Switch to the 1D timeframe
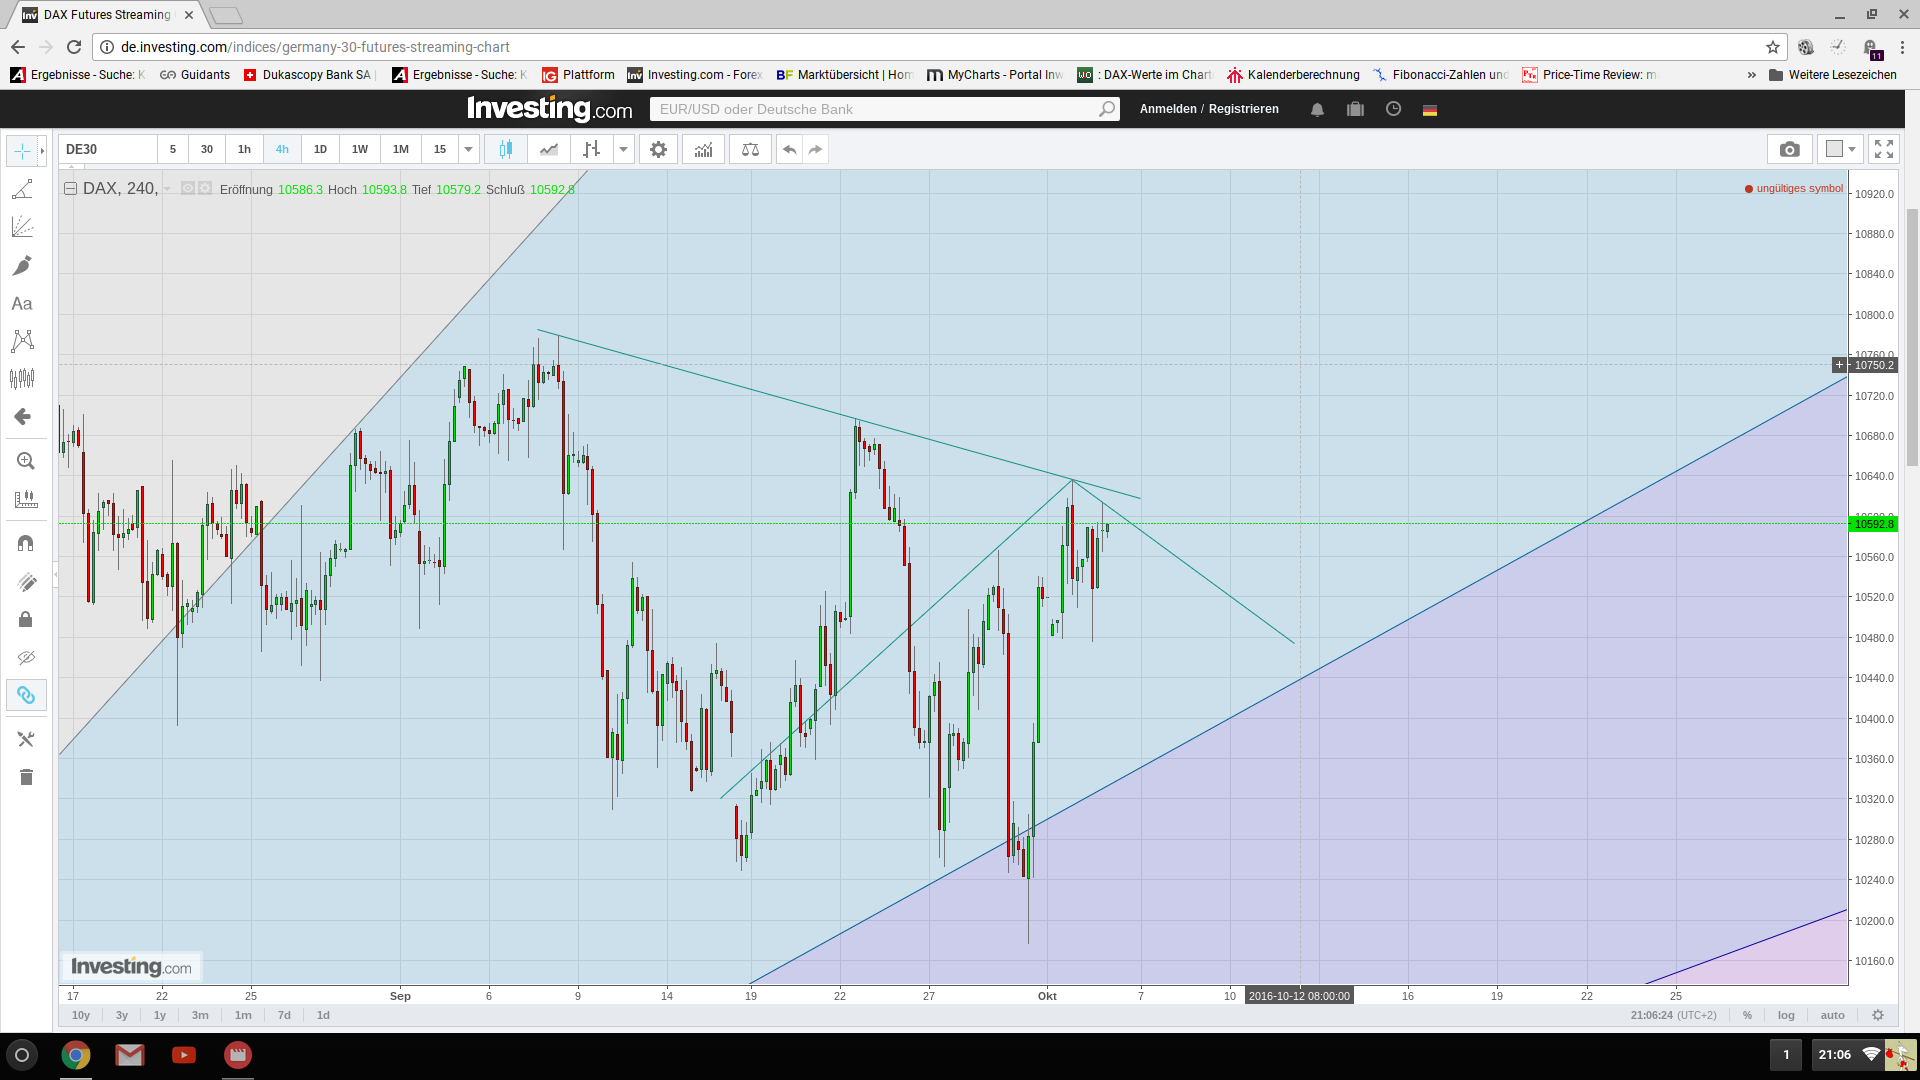Image resolution: width=1920 pixels, height=1080 pixels. pyautogui.click(x=320, y=150)
